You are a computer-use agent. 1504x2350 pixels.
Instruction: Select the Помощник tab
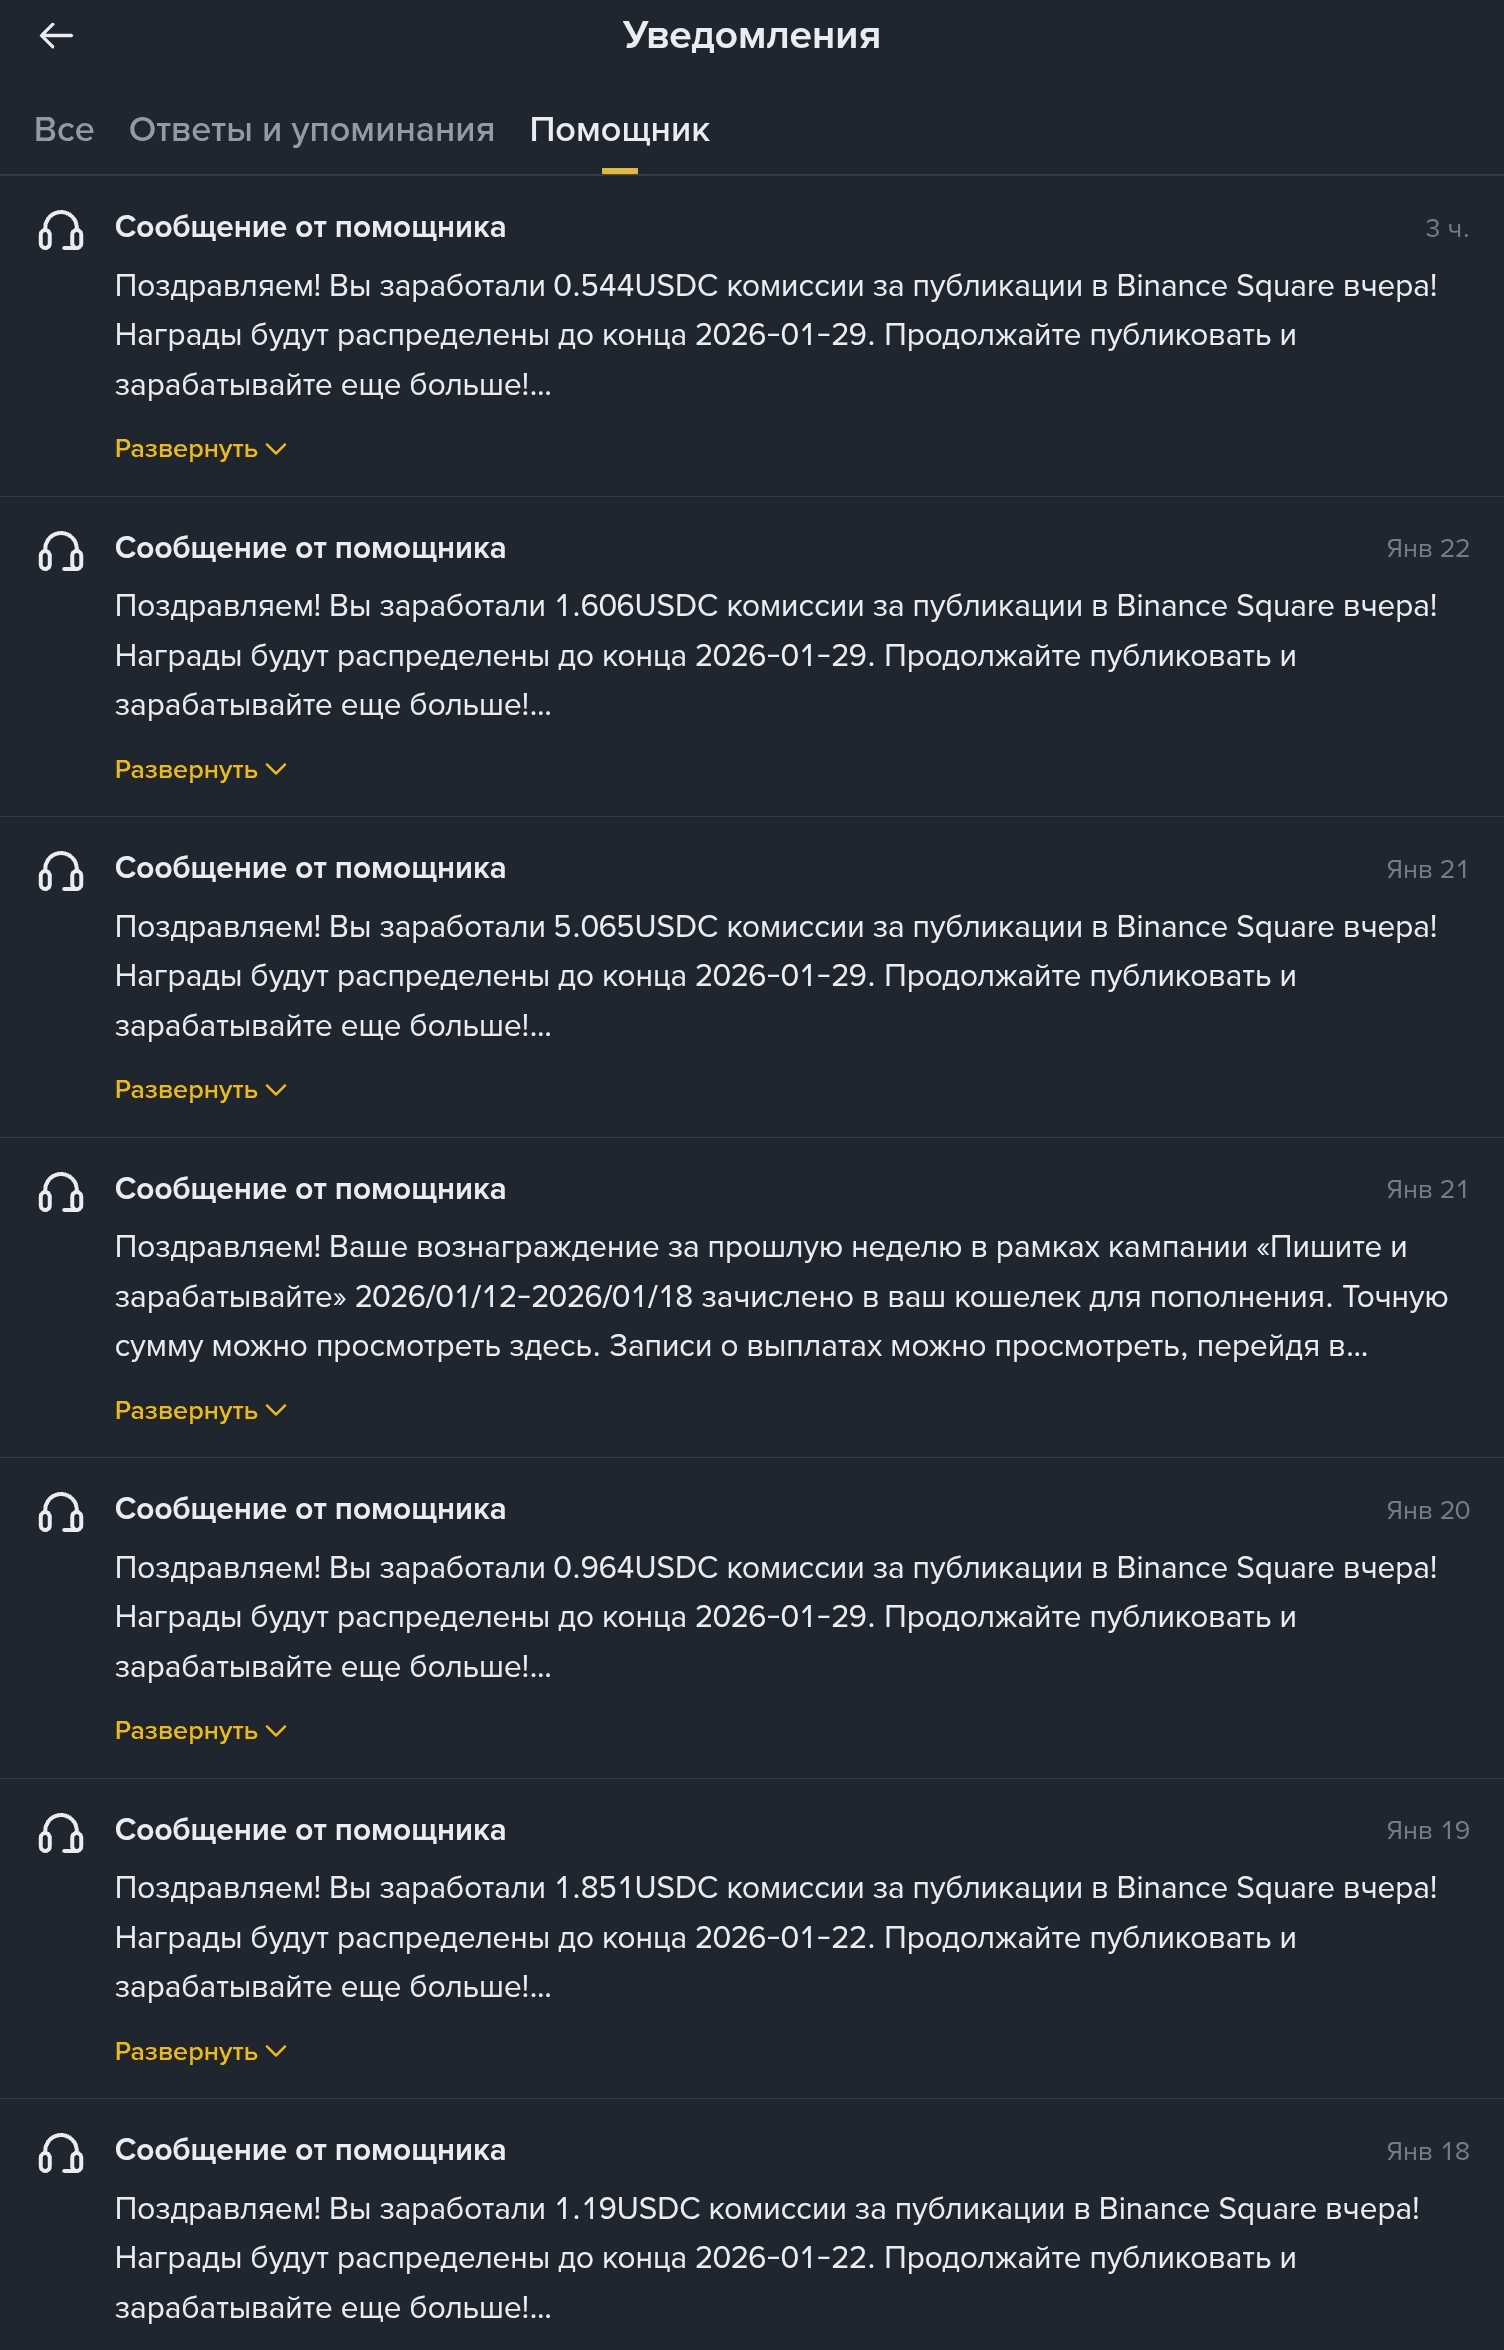pyautogui.click(x=619, y=130)
